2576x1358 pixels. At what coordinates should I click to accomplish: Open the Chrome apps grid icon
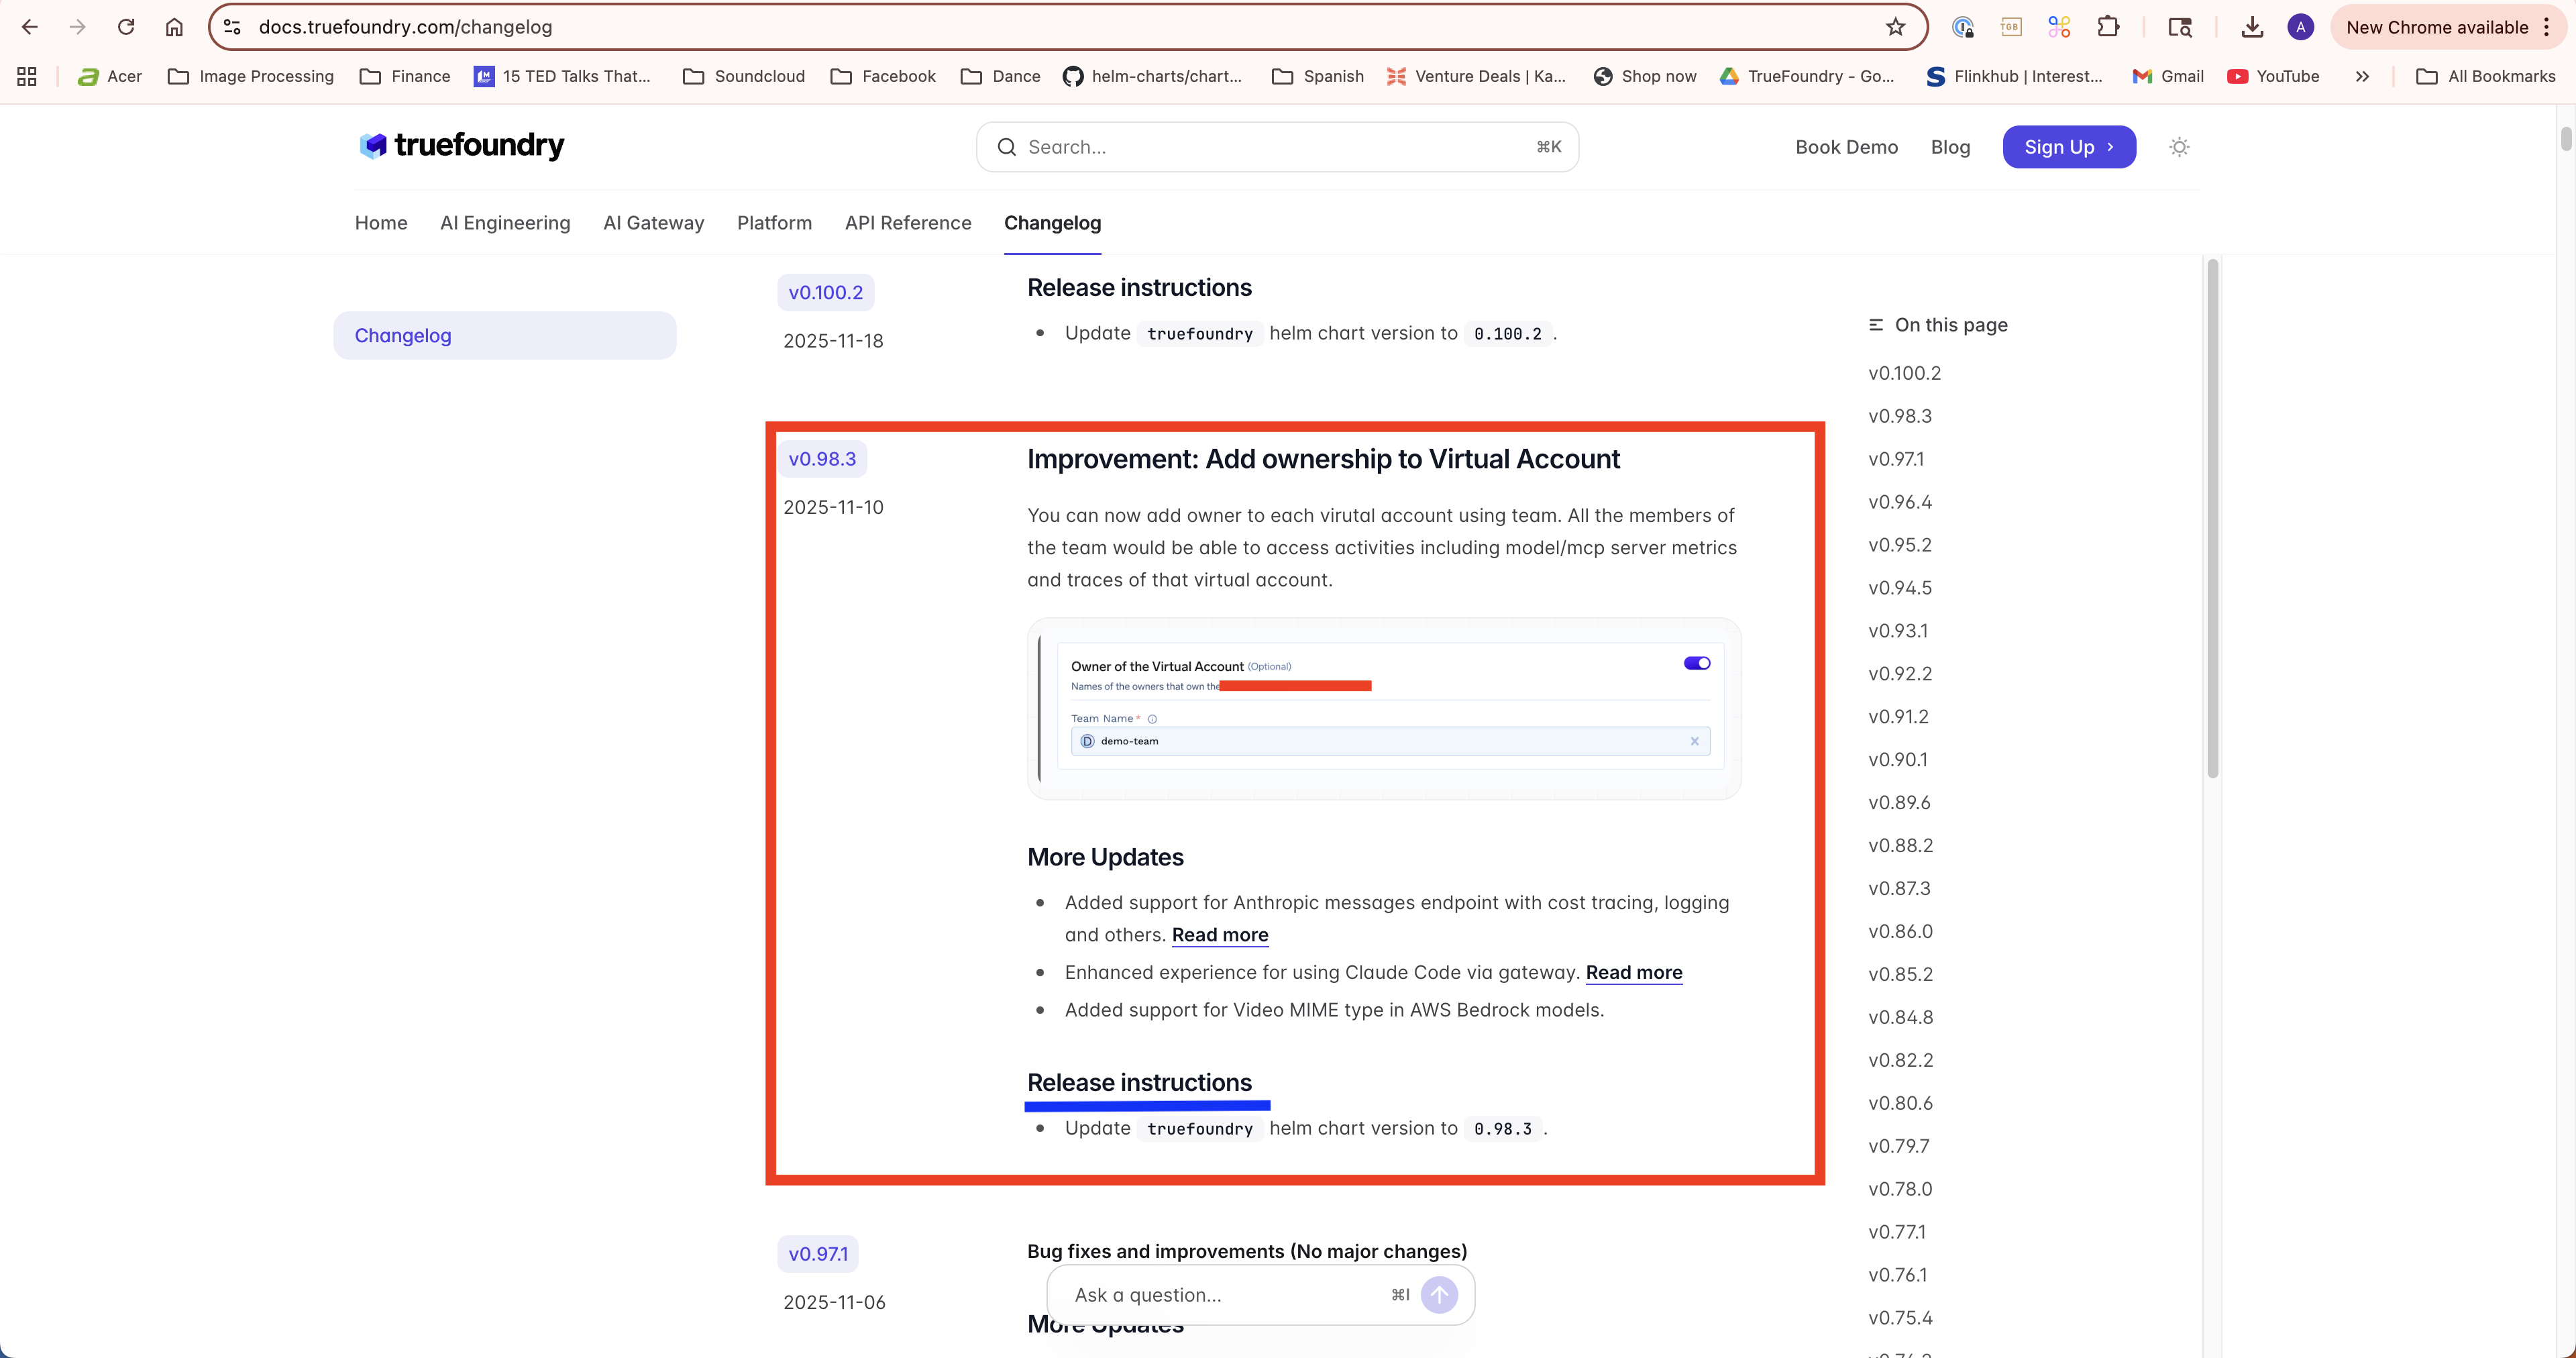[27, 76]
